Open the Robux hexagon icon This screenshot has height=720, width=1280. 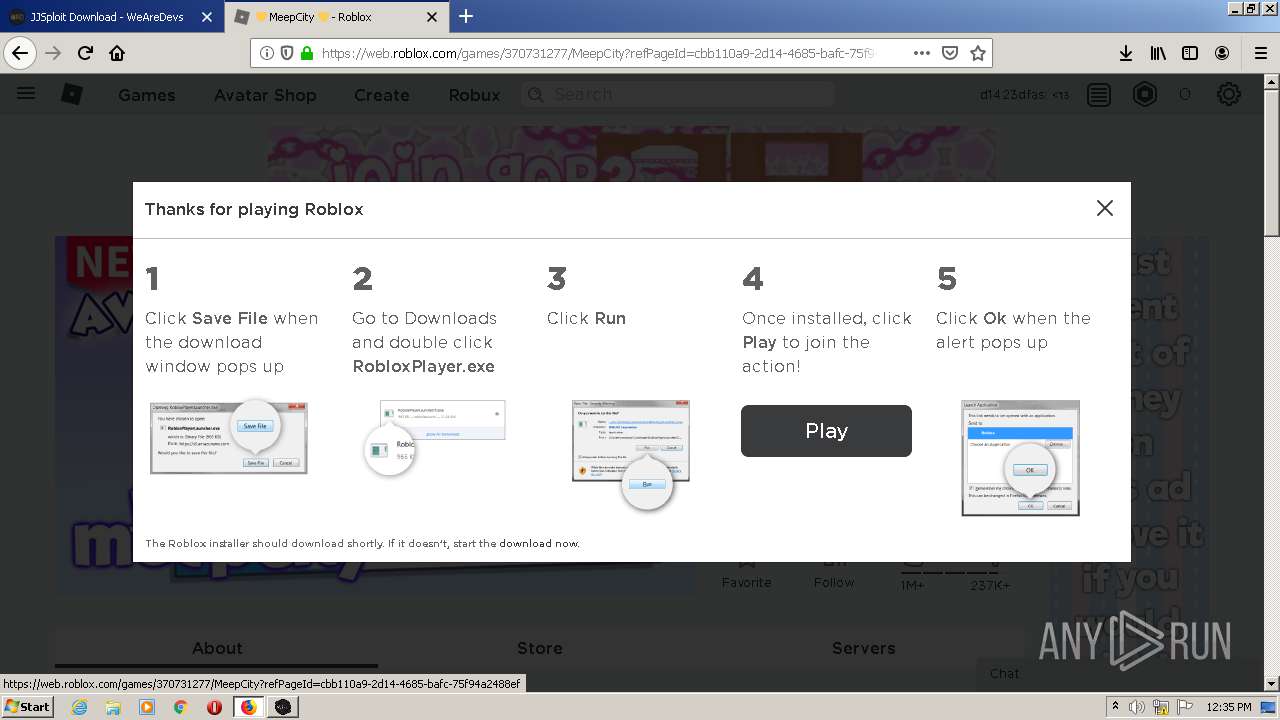click(x=1145, y=94)
